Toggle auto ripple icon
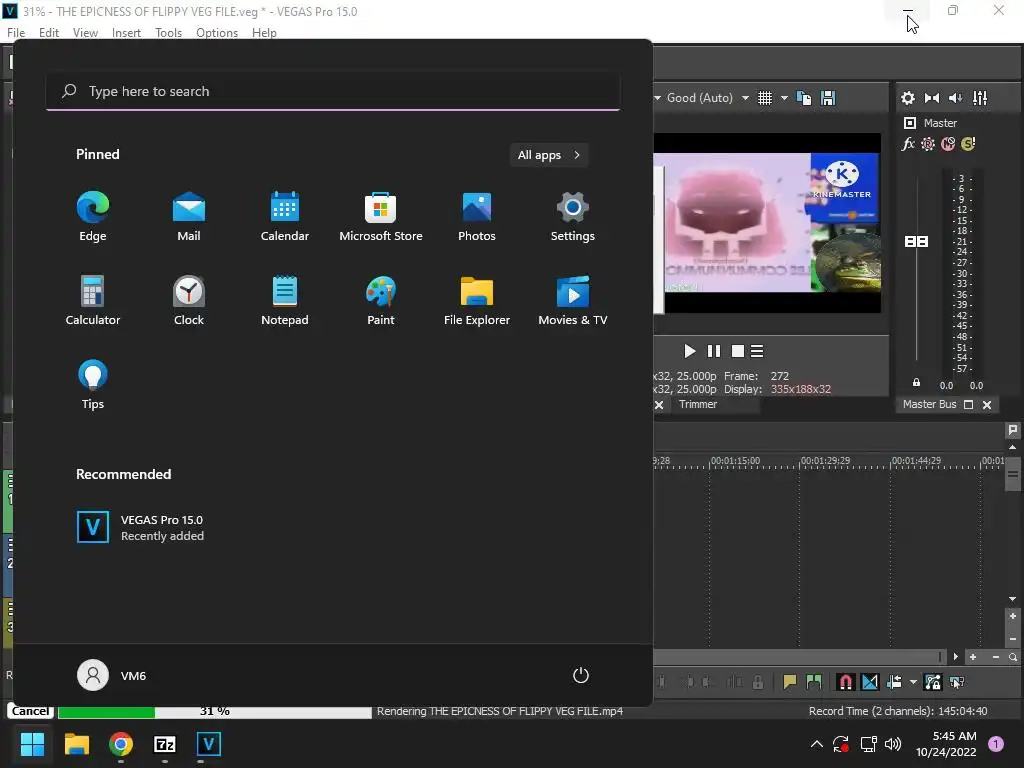 [894, 682]
